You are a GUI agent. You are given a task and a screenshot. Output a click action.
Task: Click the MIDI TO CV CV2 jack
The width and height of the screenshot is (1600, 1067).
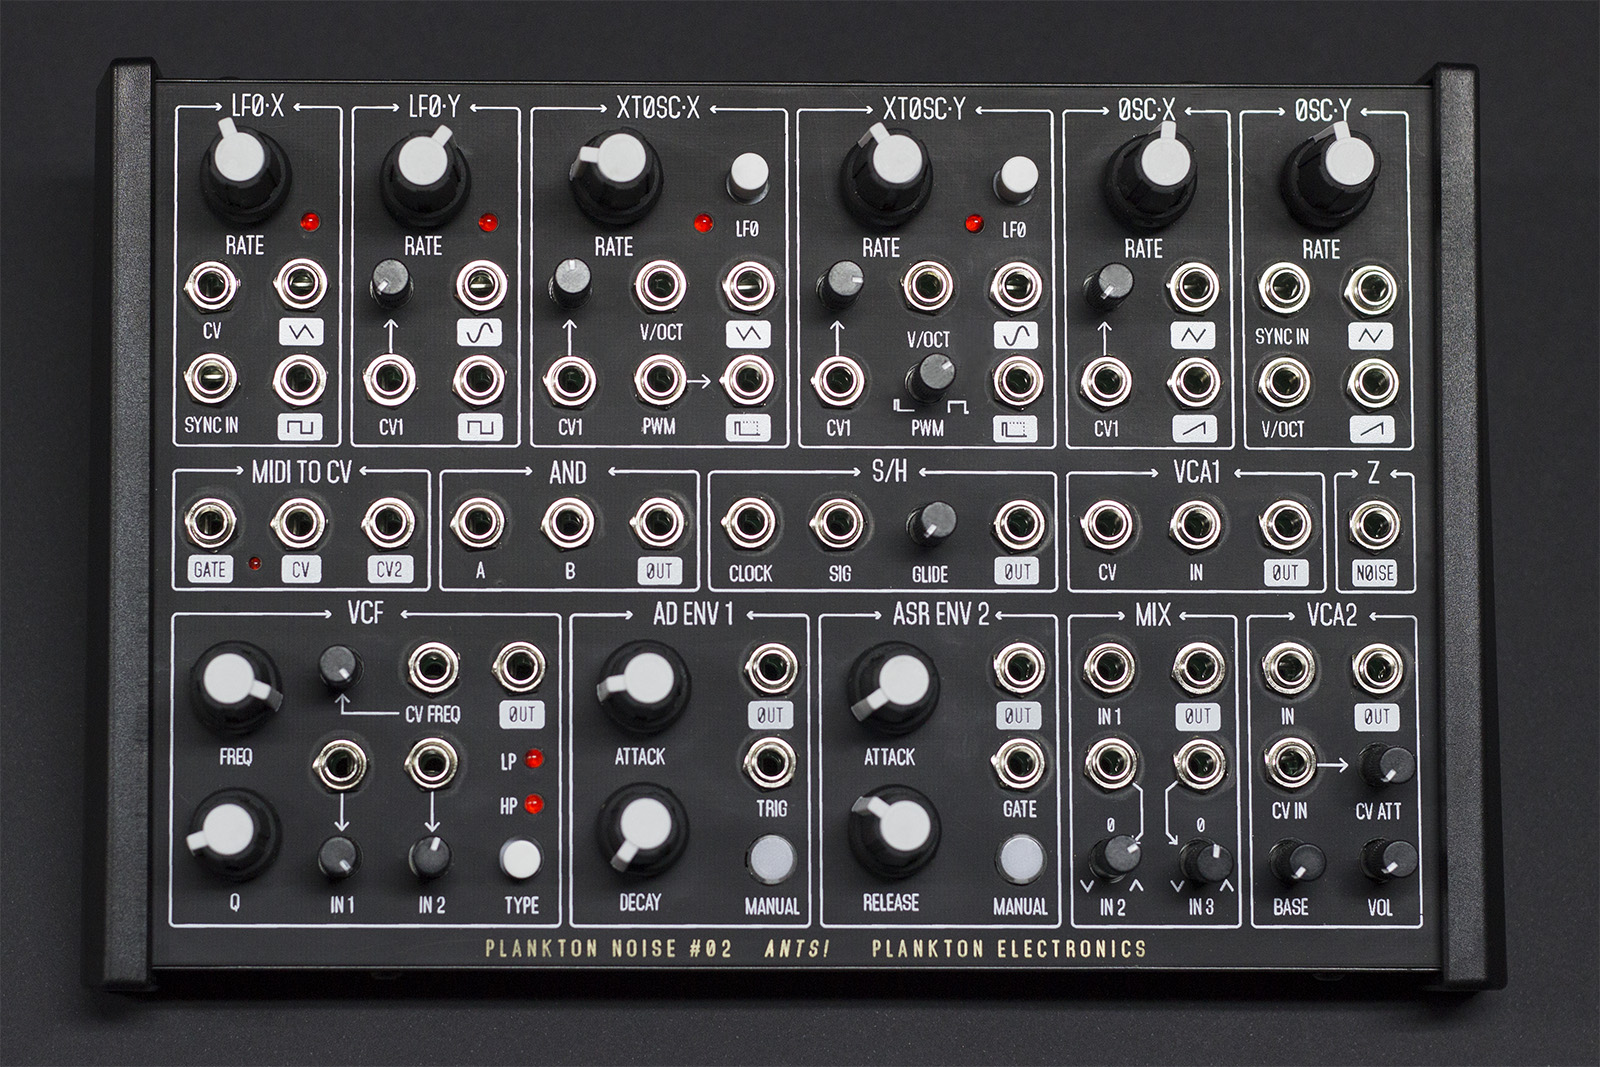click(x=390, y=523)
